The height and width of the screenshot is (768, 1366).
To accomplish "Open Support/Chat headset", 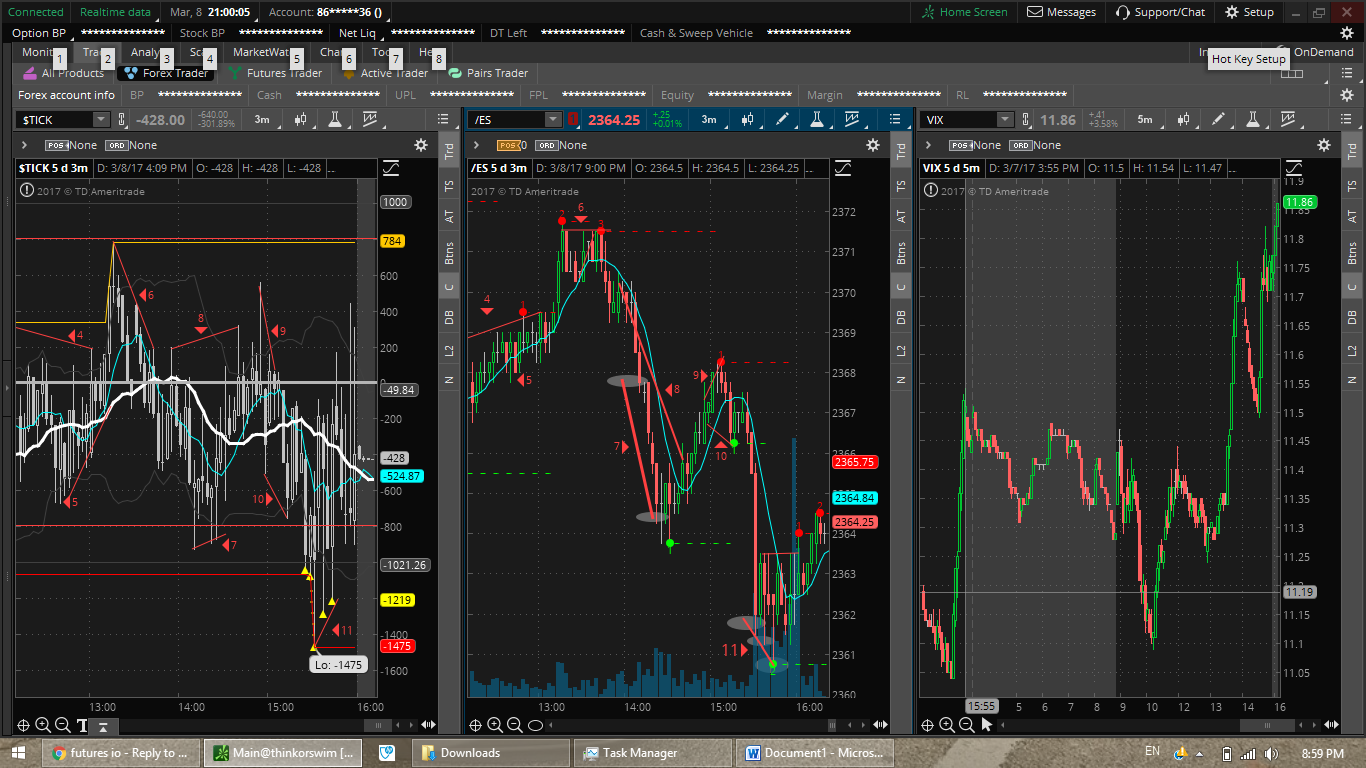I will point(1160,12).
